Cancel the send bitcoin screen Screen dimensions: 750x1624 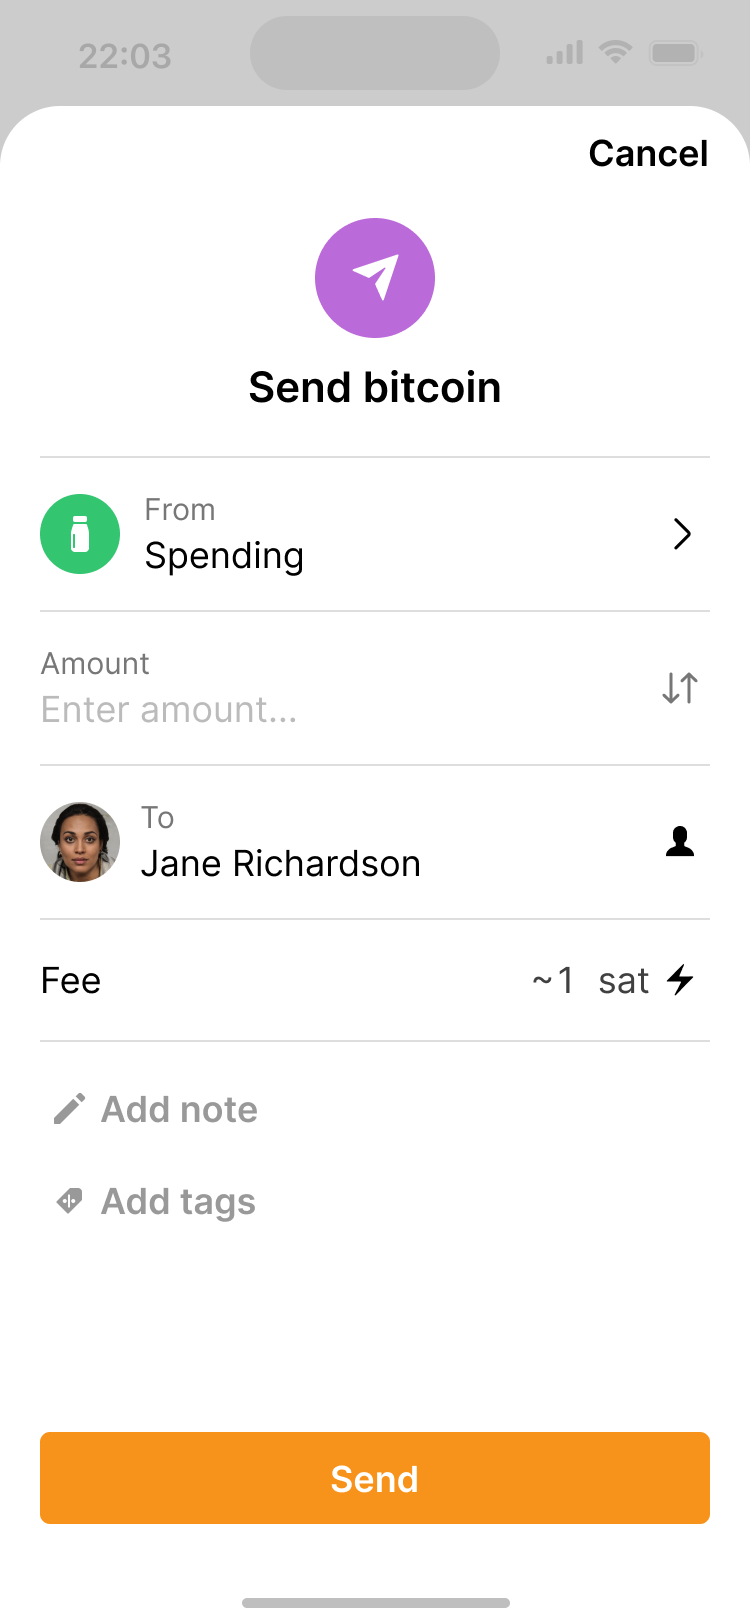[x=648, y=153]
